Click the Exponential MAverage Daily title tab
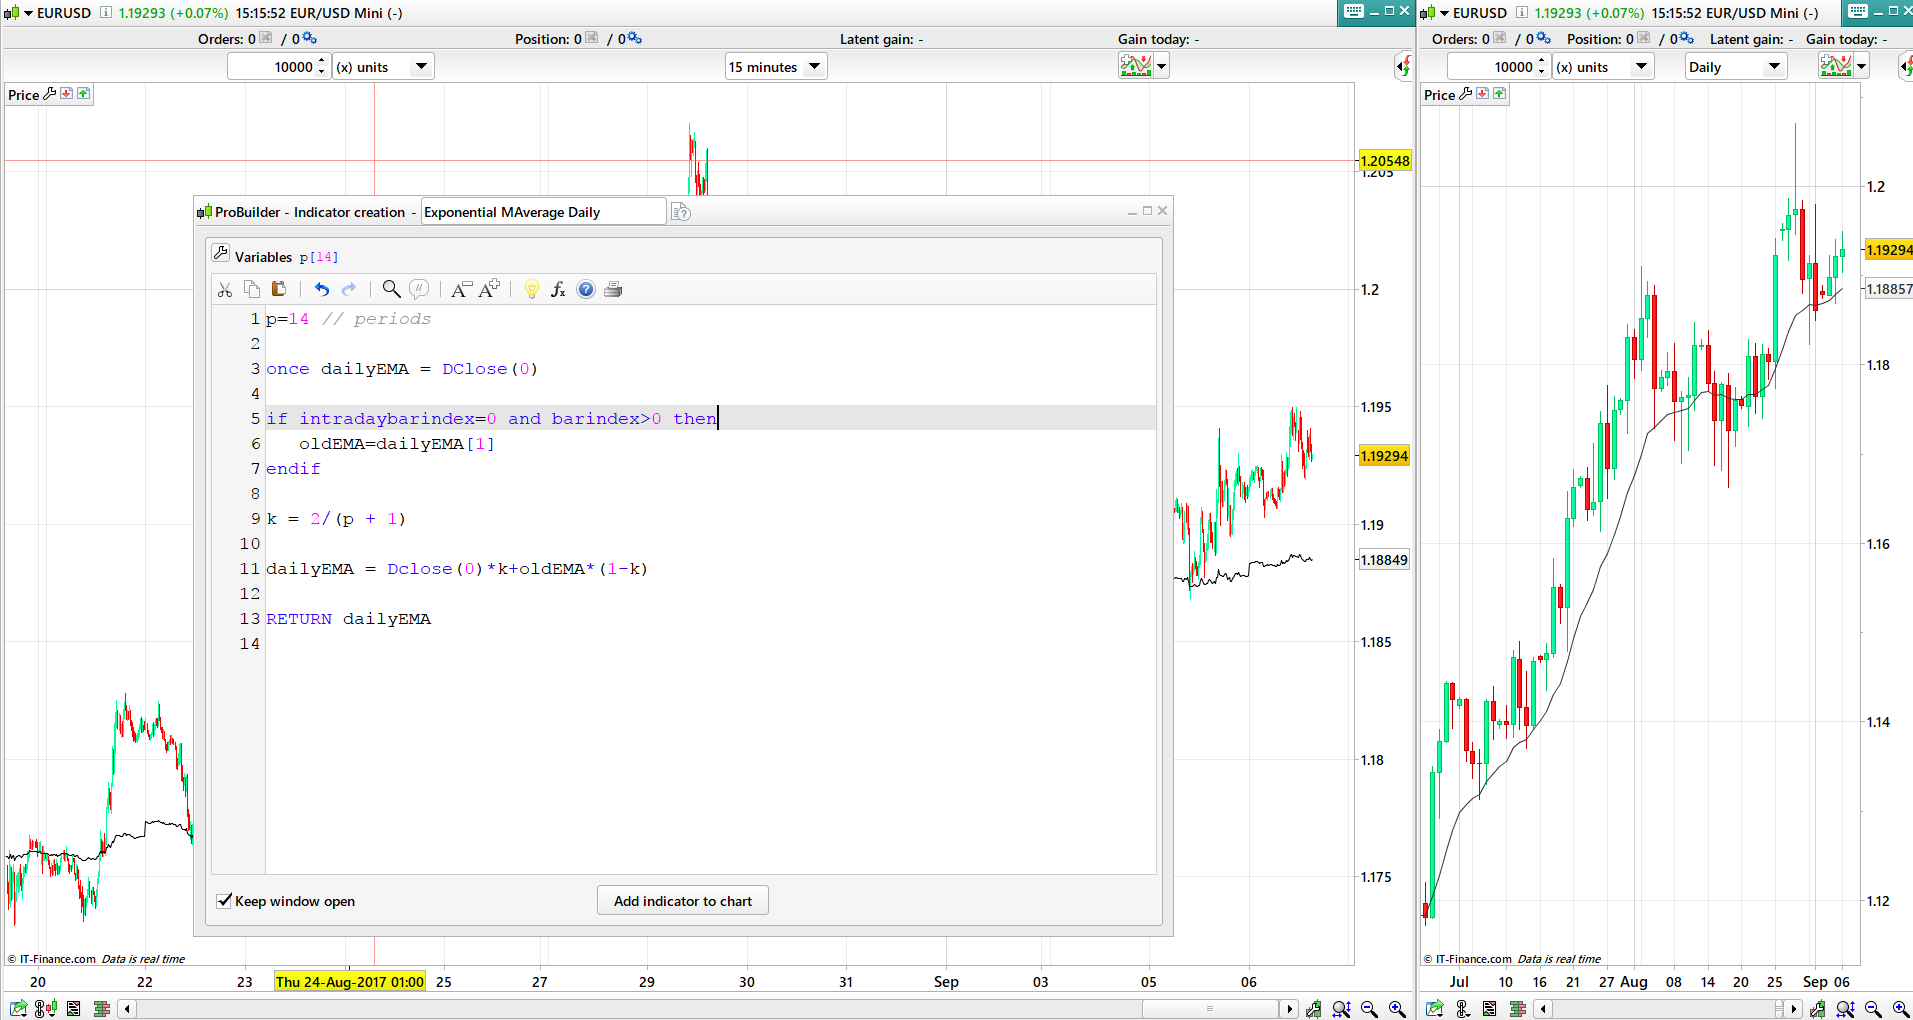 coord(542,211)
